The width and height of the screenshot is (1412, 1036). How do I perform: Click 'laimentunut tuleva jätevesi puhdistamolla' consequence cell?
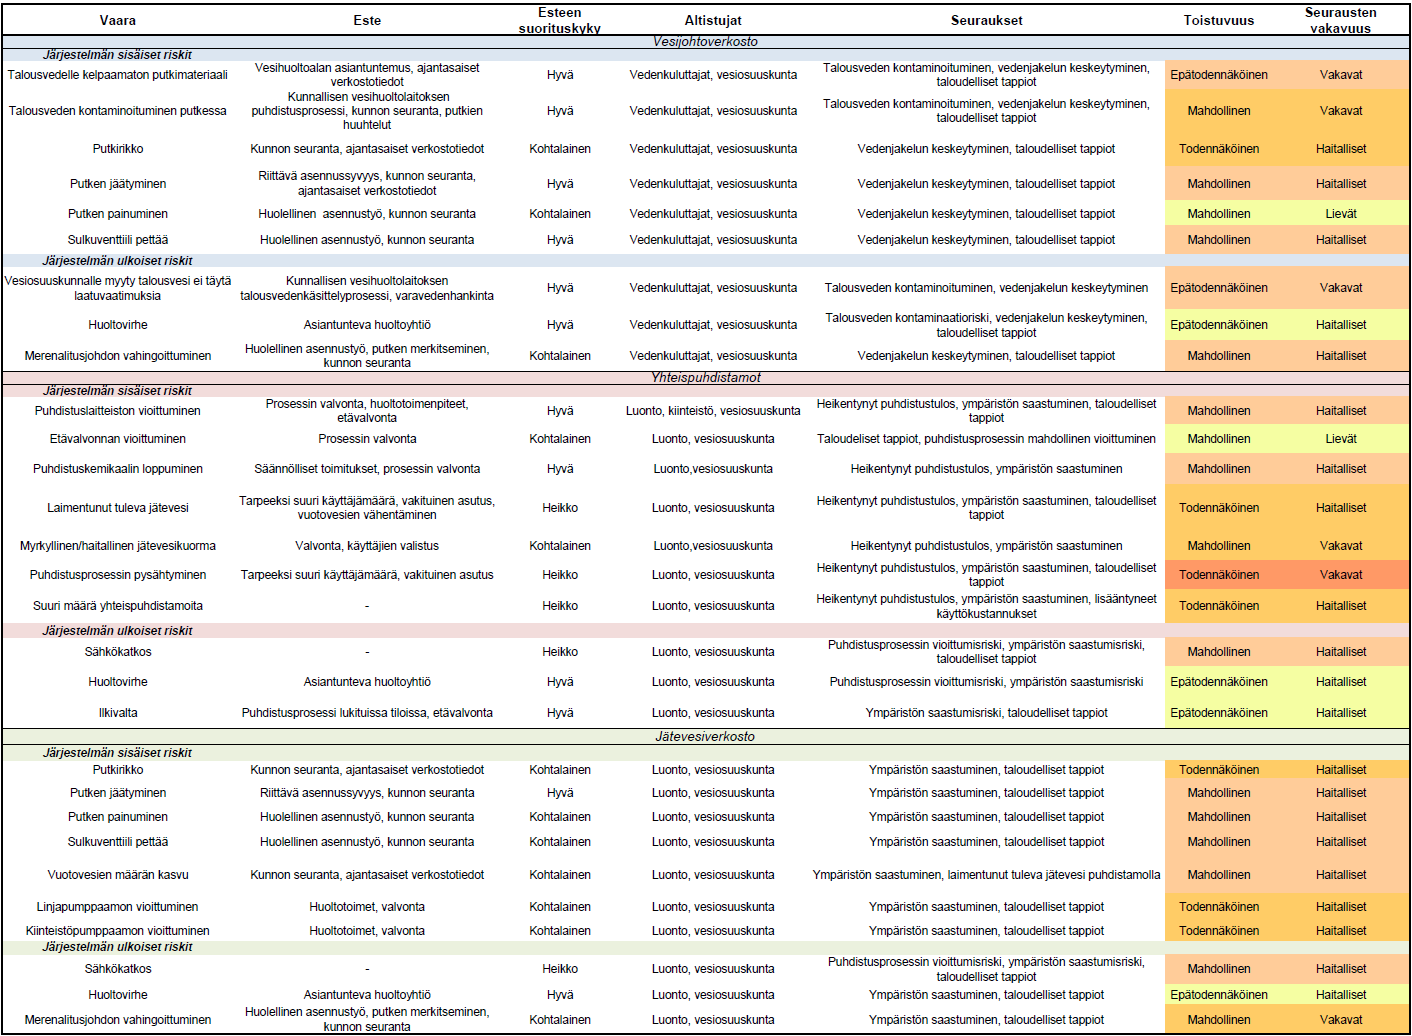(x=987, y=875)
